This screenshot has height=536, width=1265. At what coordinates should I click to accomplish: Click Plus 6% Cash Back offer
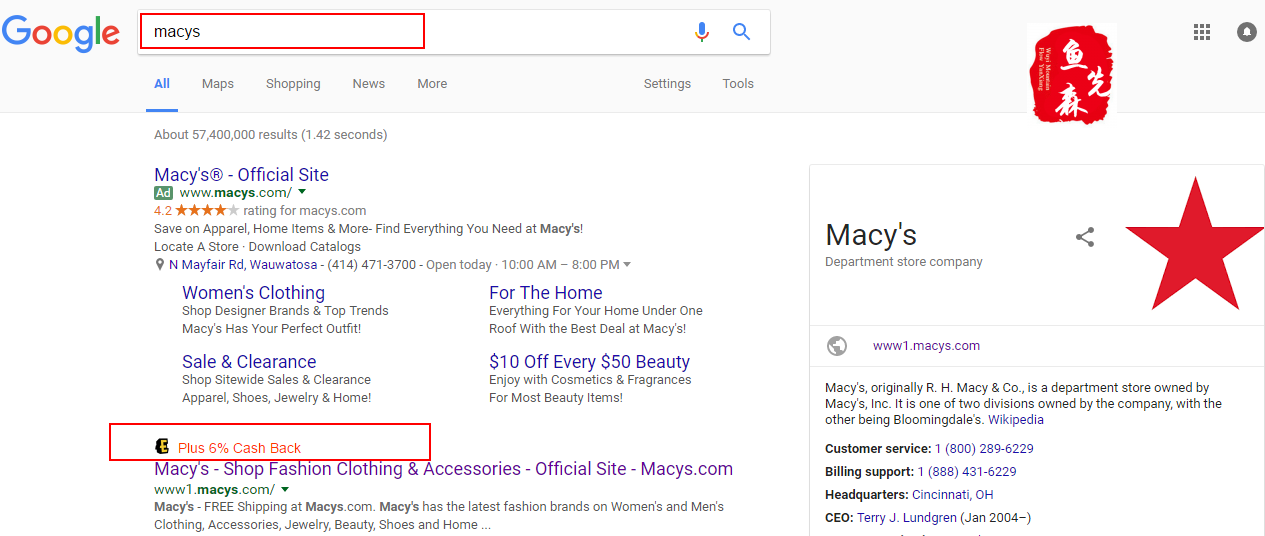(239, 448)
